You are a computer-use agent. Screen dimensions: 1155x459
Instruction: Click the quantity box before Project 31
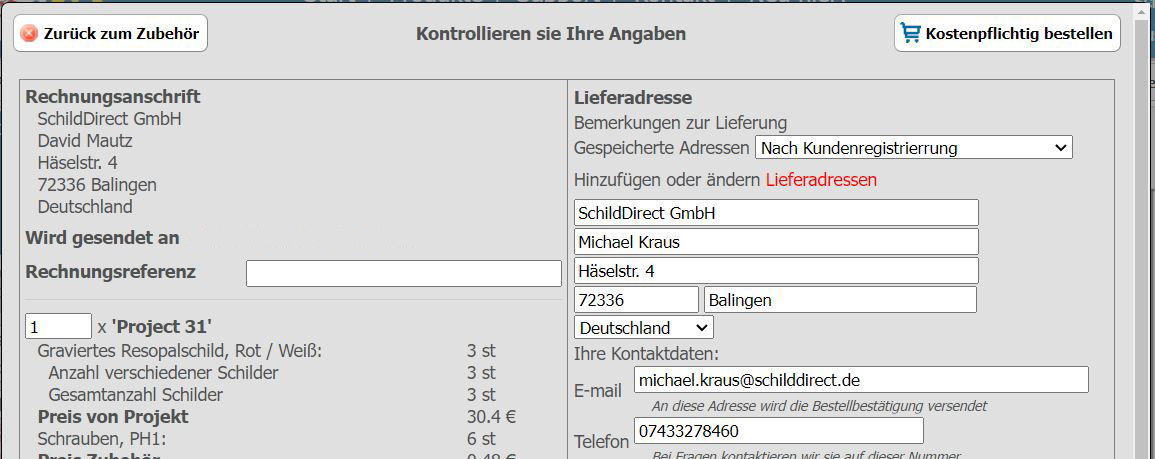(58, 326)
